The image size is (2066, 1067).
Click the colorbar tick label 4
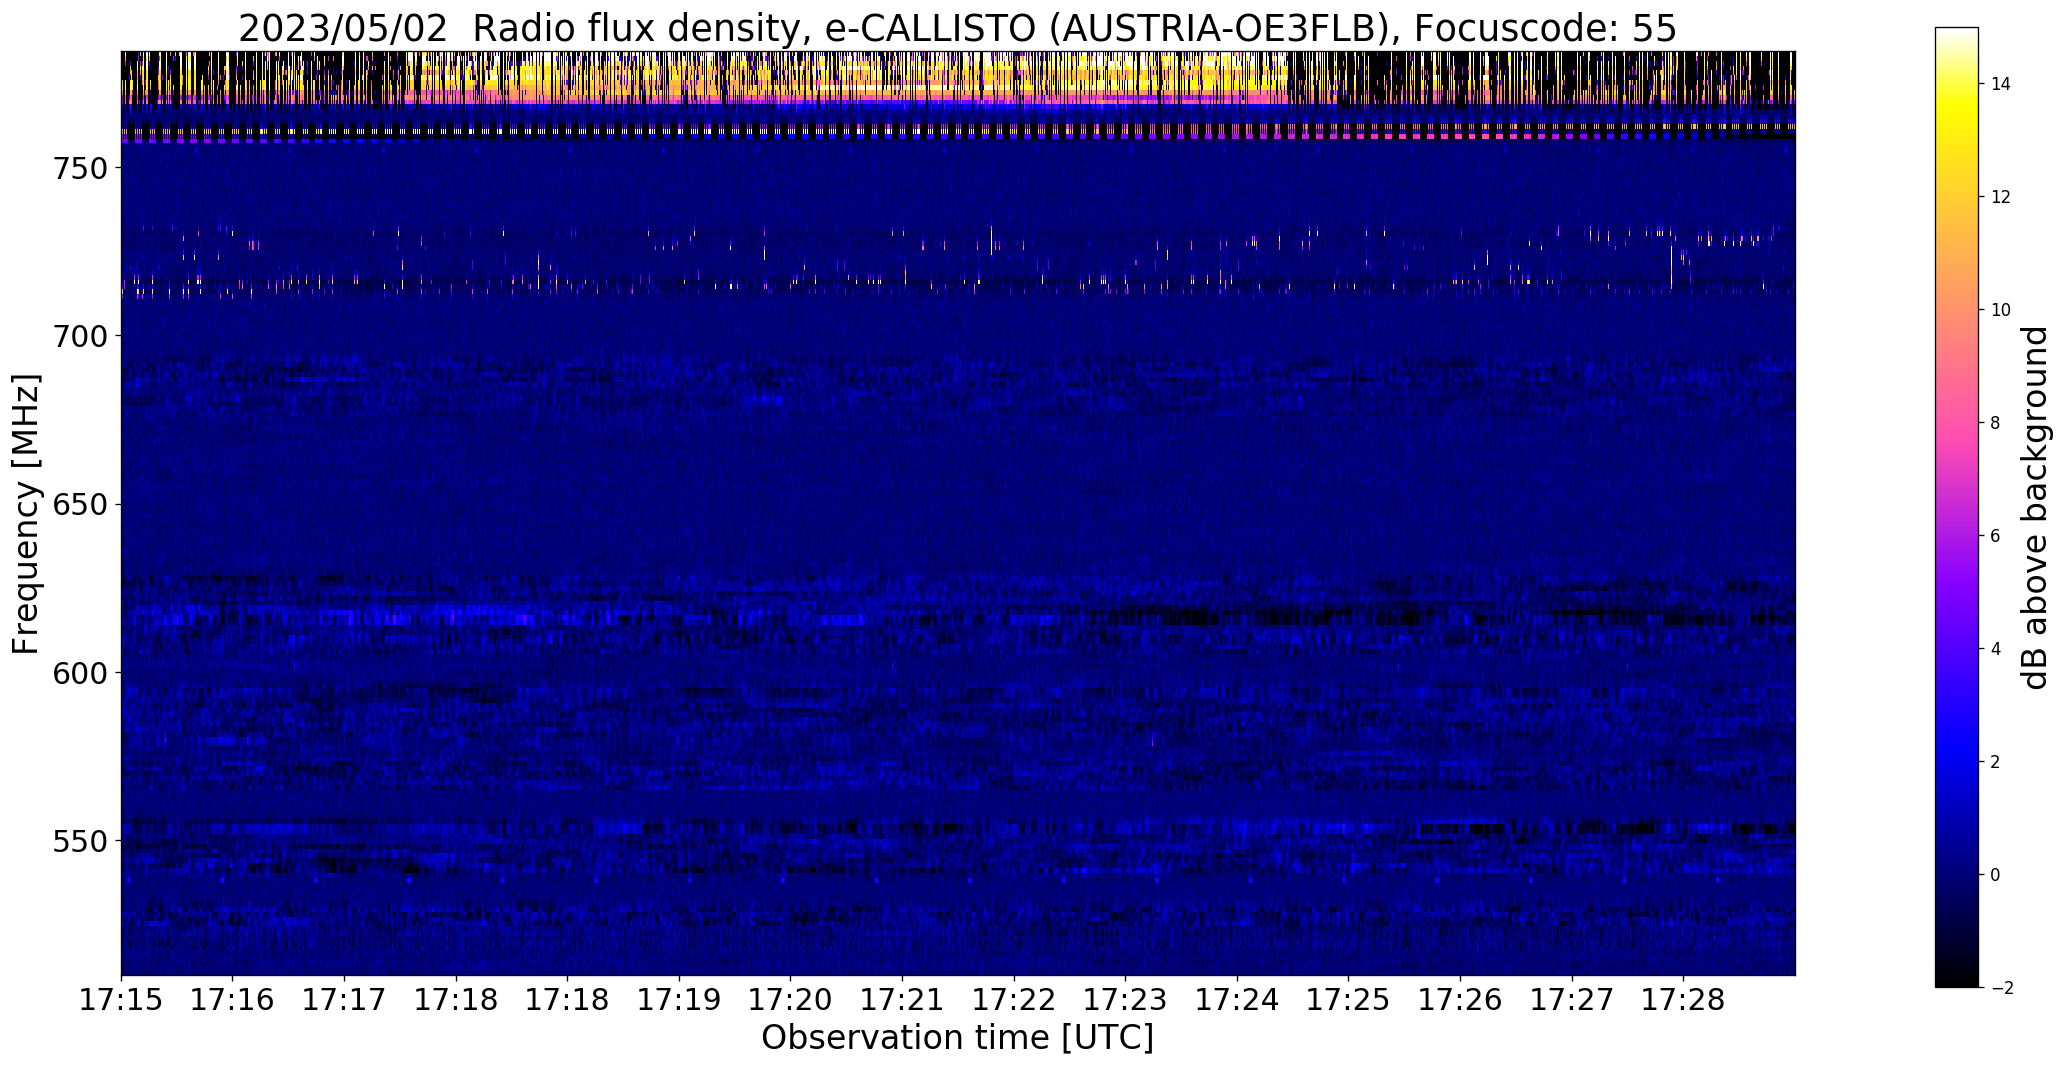pyautogui.click(x=1995, y=649)
